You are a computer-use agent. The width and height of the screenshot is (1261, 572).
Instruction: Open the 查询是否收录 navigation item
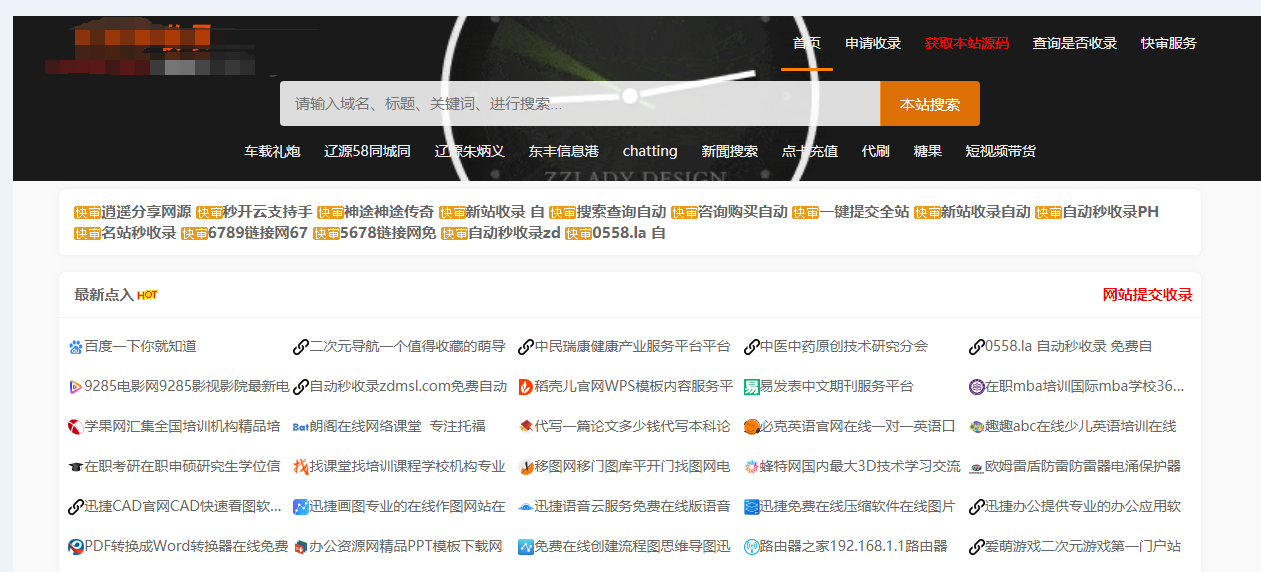click(1075, 43)
